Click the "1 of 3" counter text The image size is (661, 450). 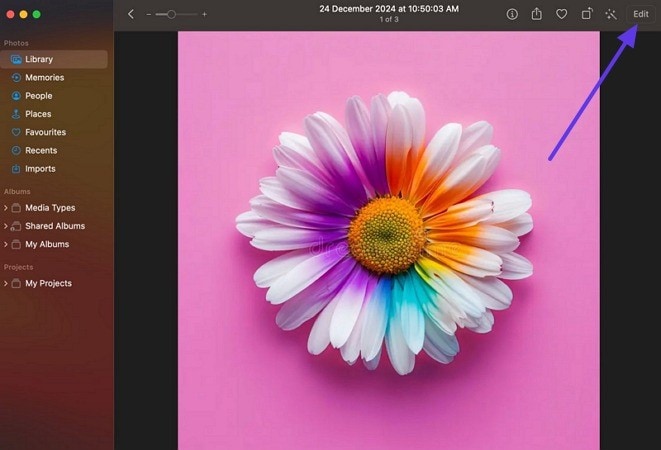point(389,19)
